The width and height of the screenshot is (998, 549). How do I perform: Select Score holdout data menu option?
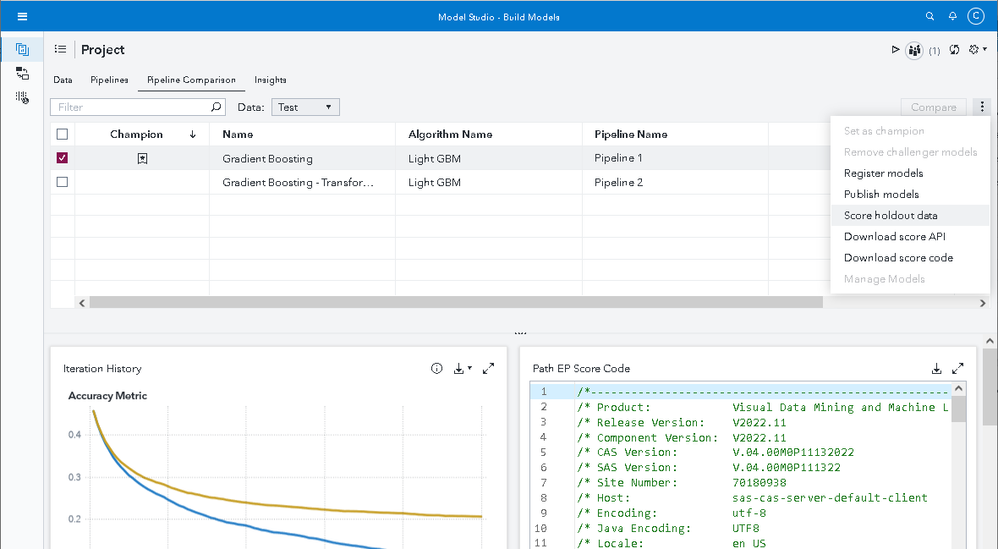tap(890, 215)
